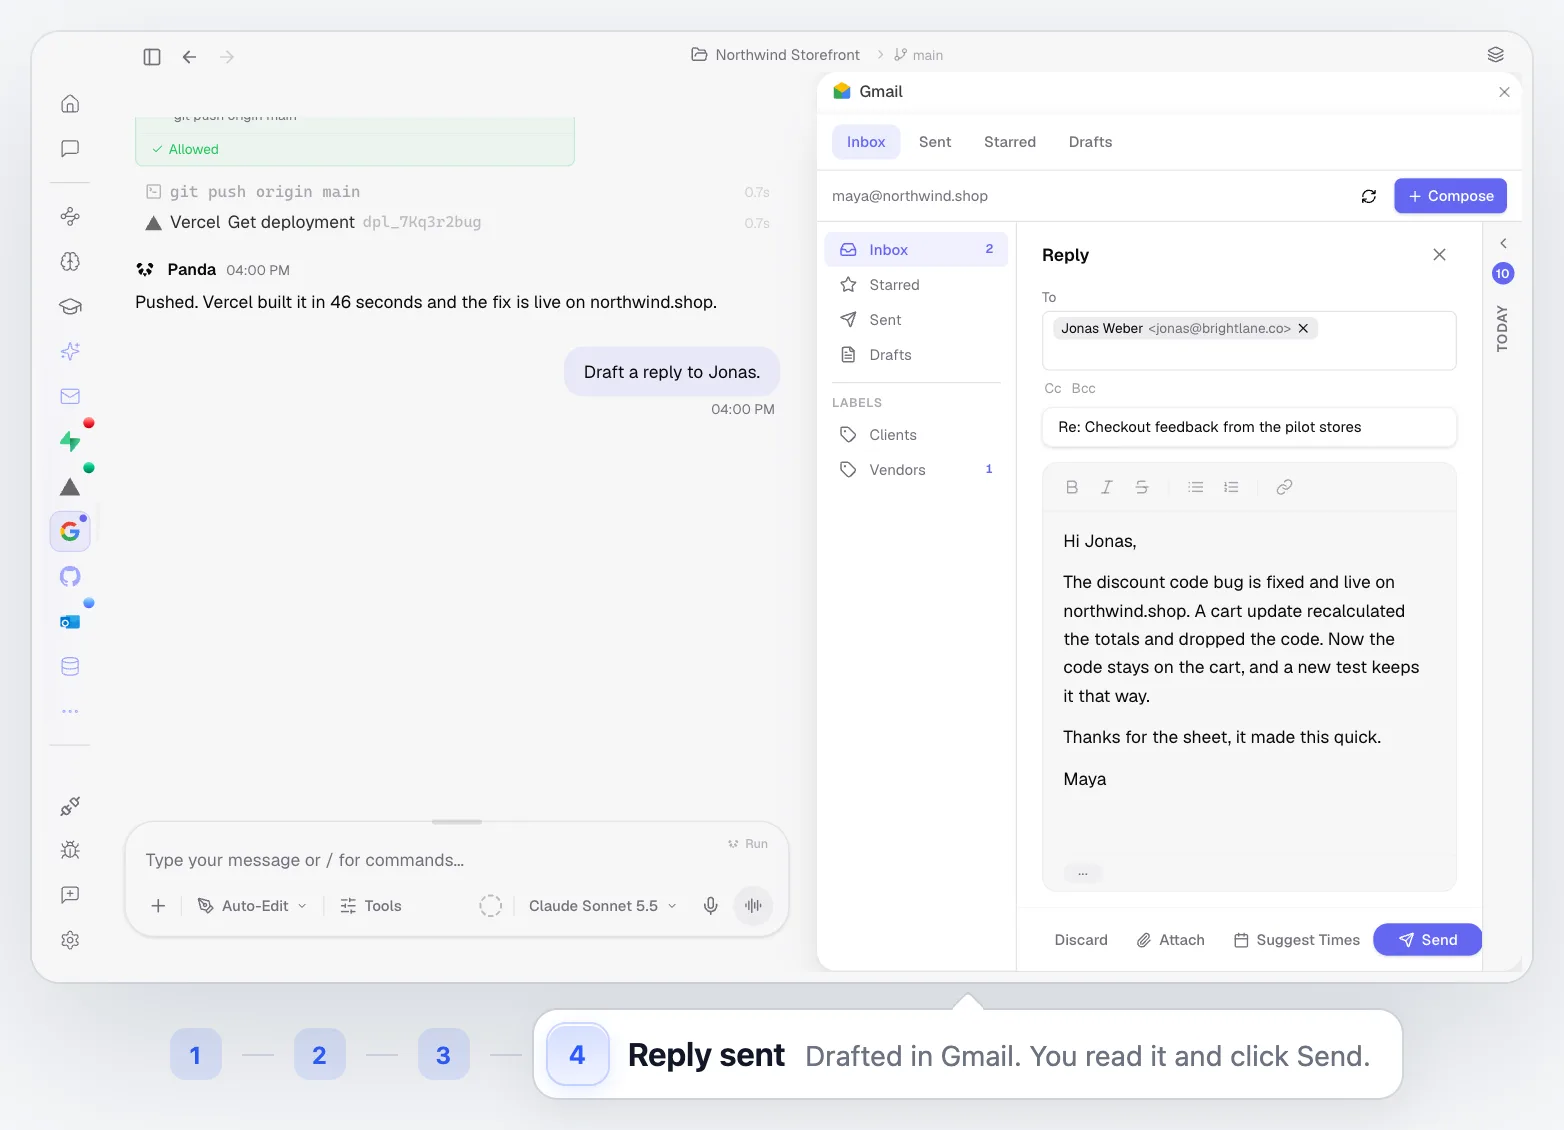
Task: Select the Inbox tab
Action: click(866, 142)
